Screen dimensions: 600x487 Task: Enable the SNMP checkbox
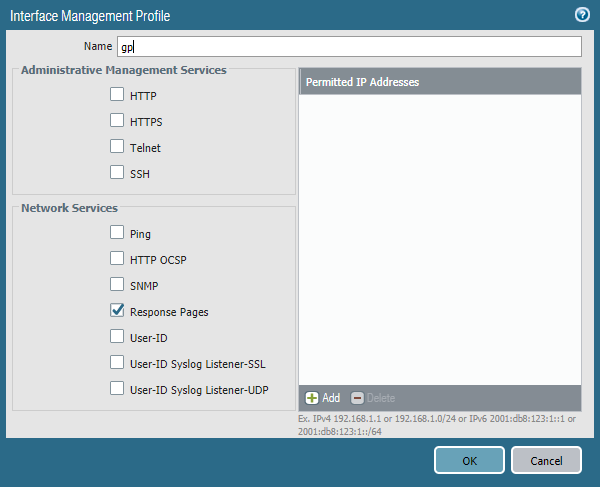[118, 286]
